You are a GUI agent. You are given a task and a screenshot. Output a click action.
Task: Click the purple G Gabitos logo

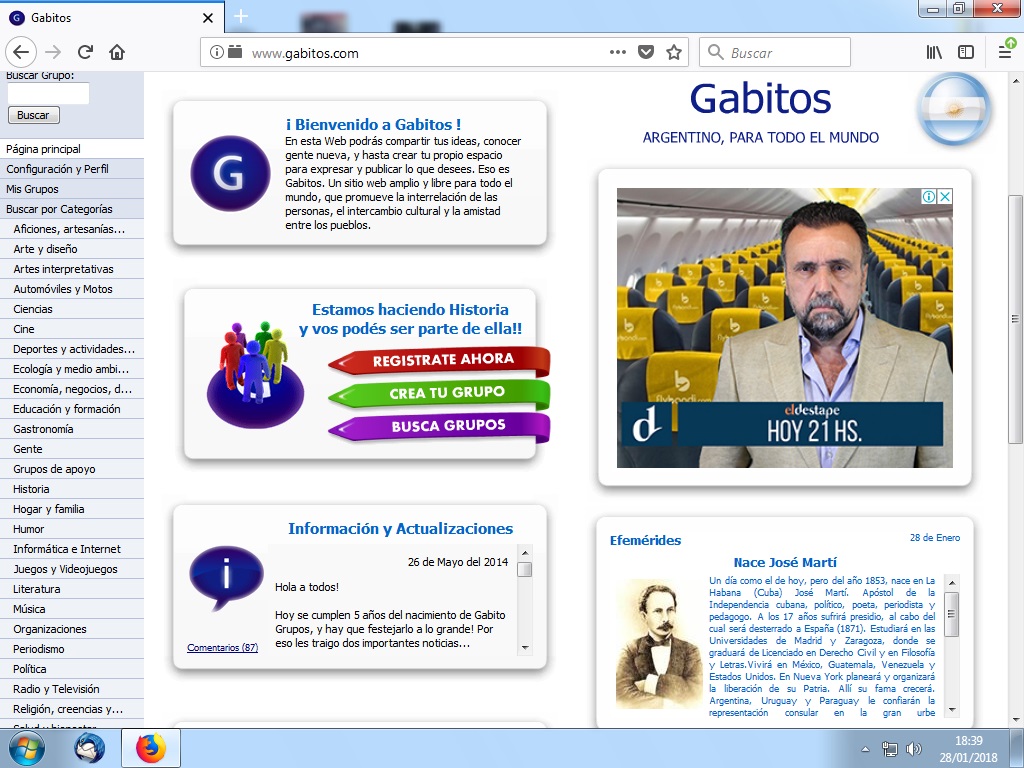pyautogui.click(x=230, y=173)
